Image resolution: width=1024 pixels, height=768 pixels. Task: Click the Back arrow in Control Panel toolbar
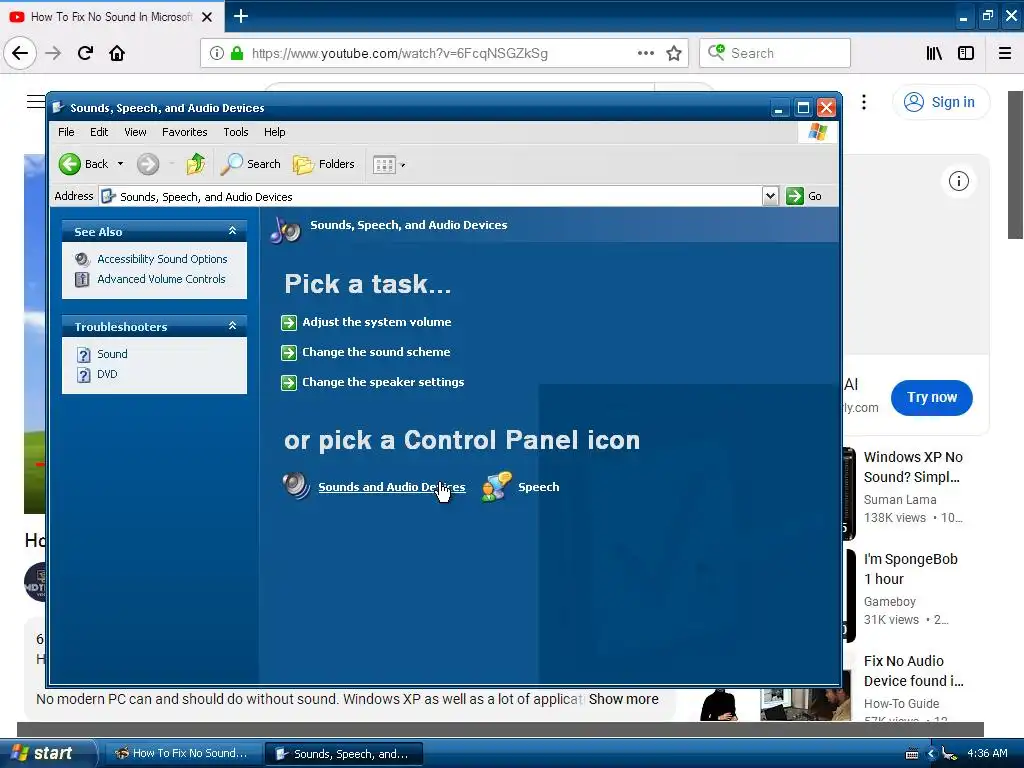tap(70, 164)
